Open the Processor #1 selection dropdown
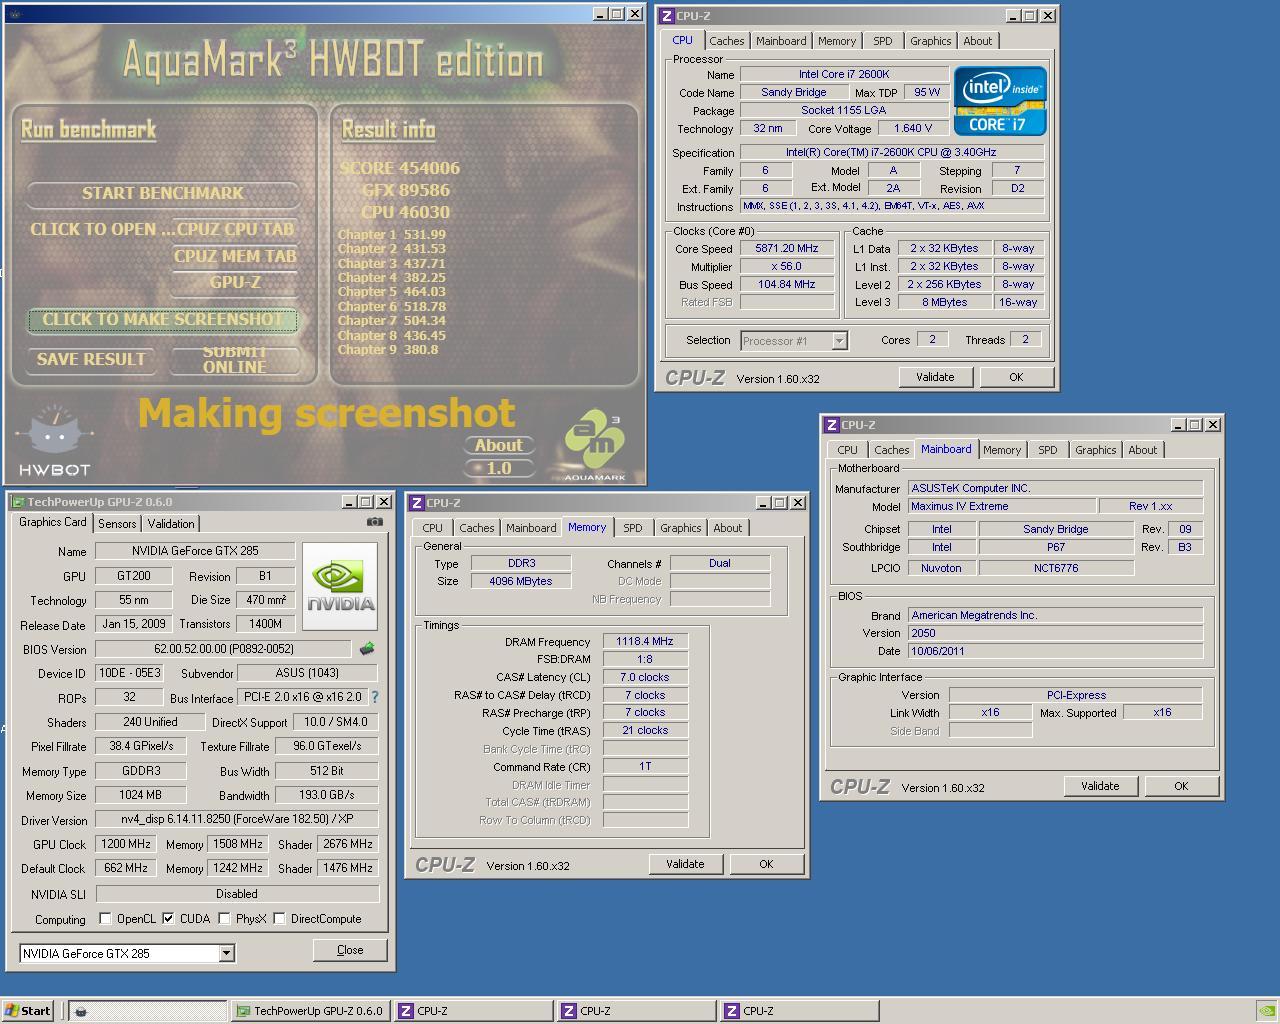 839,341
